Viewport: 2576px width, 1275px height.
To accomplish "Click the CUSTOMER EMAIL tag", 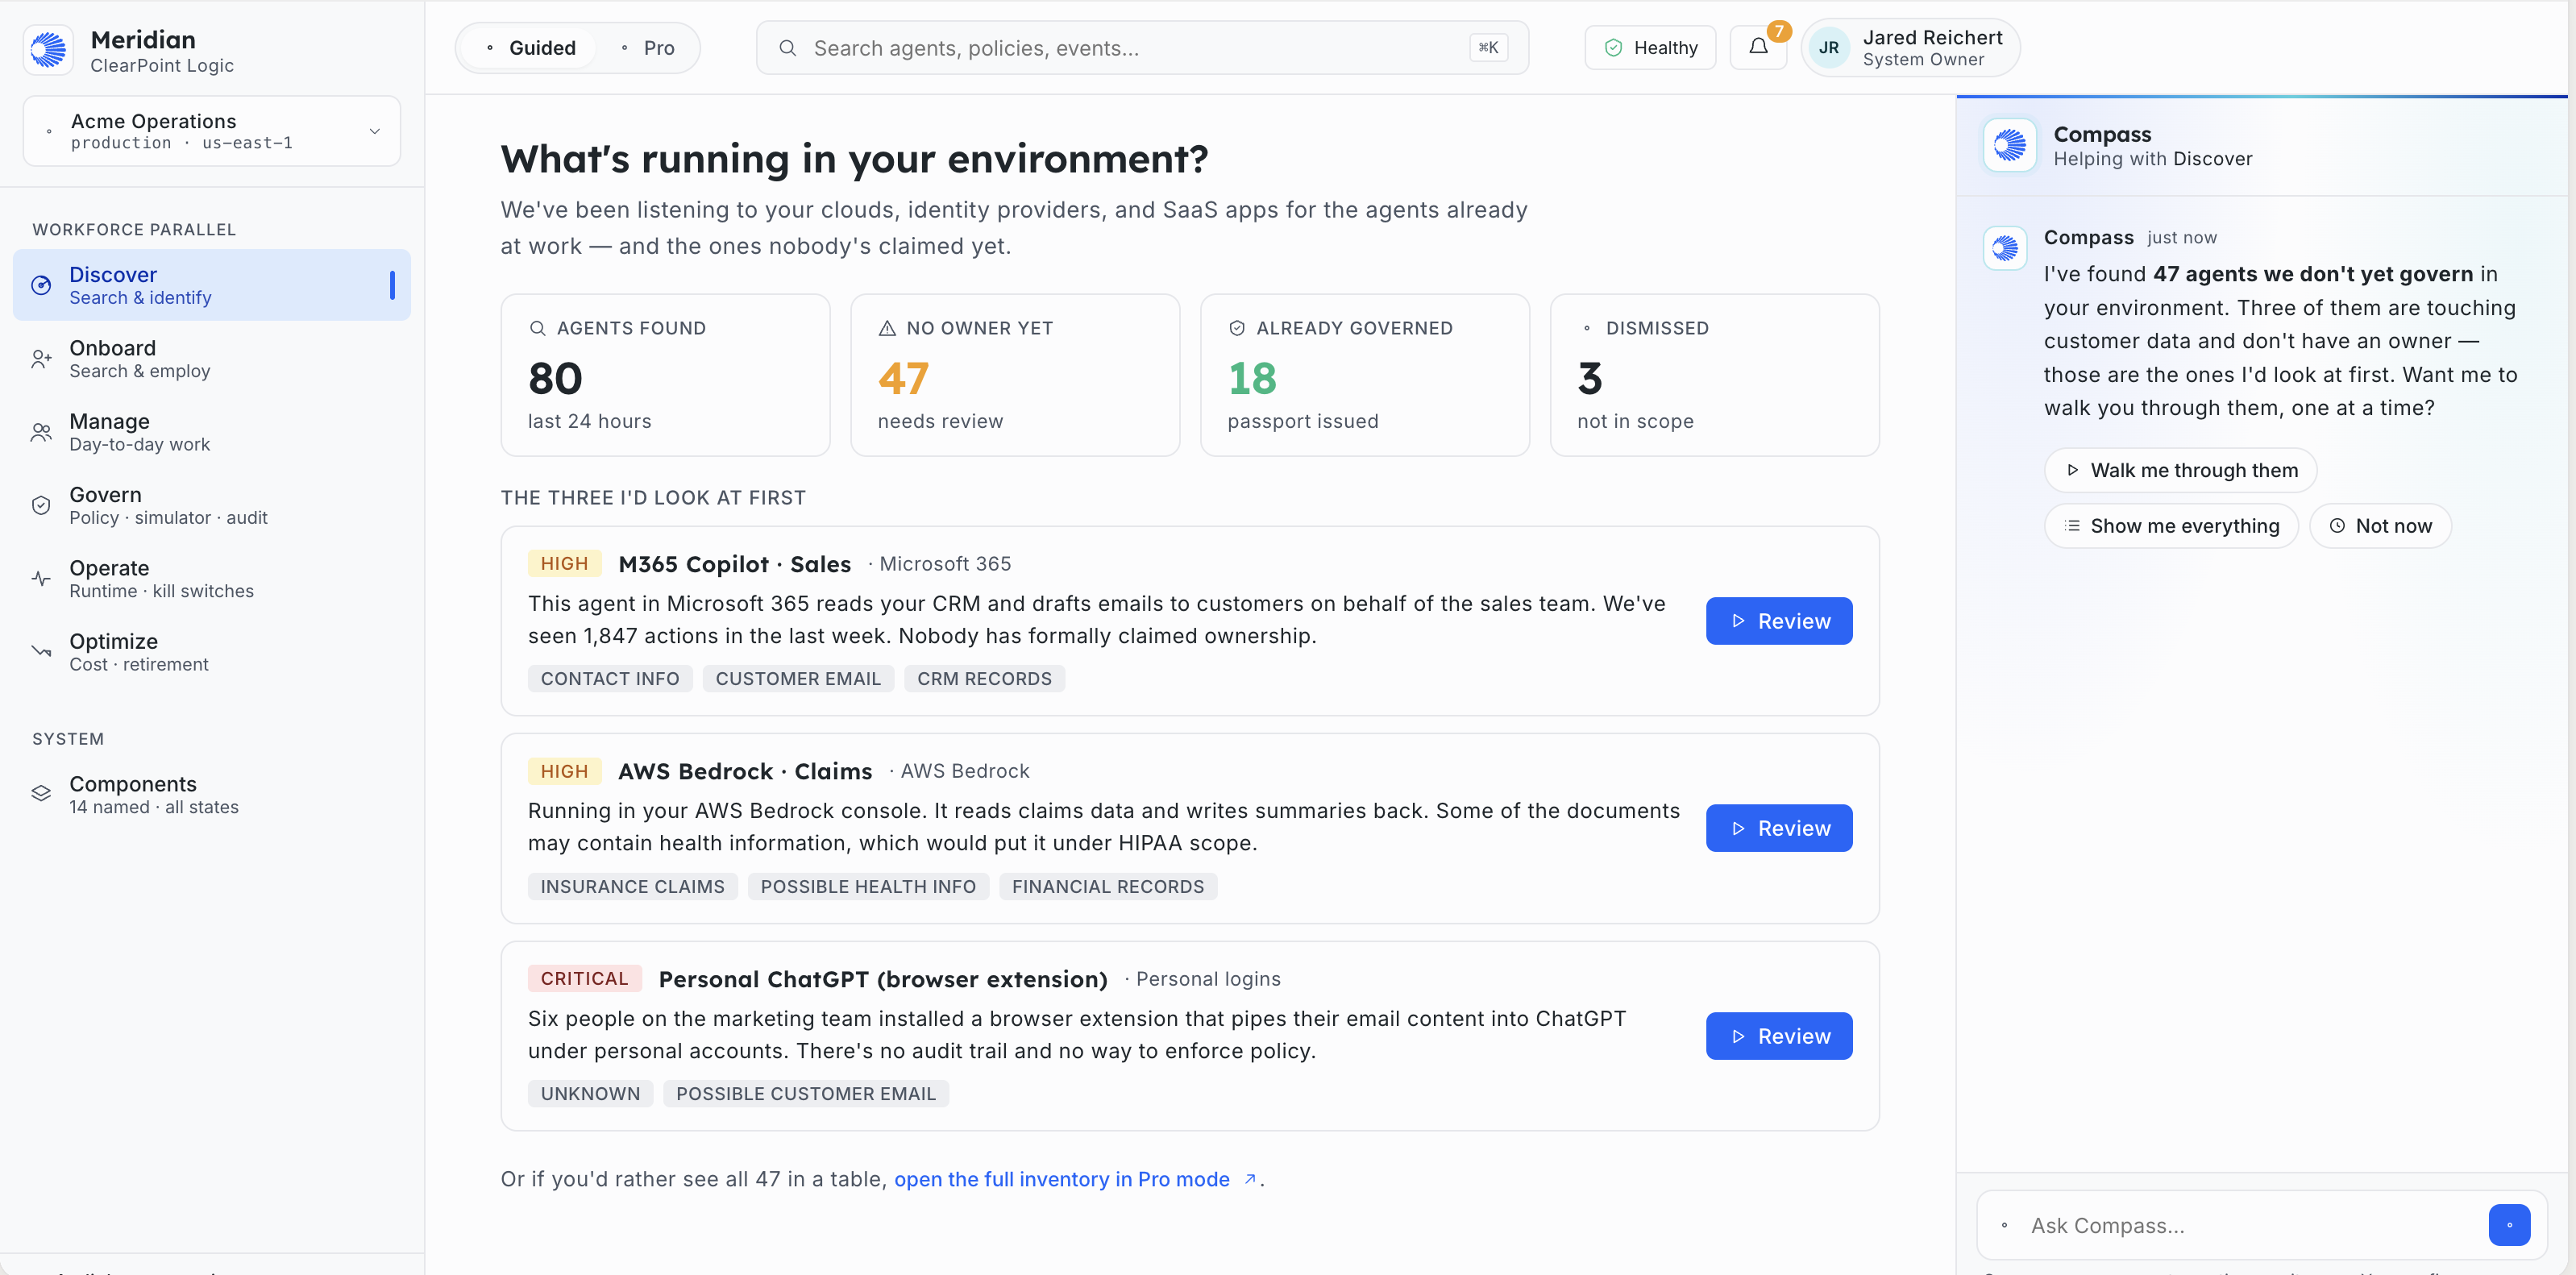I will coord(798,679).
